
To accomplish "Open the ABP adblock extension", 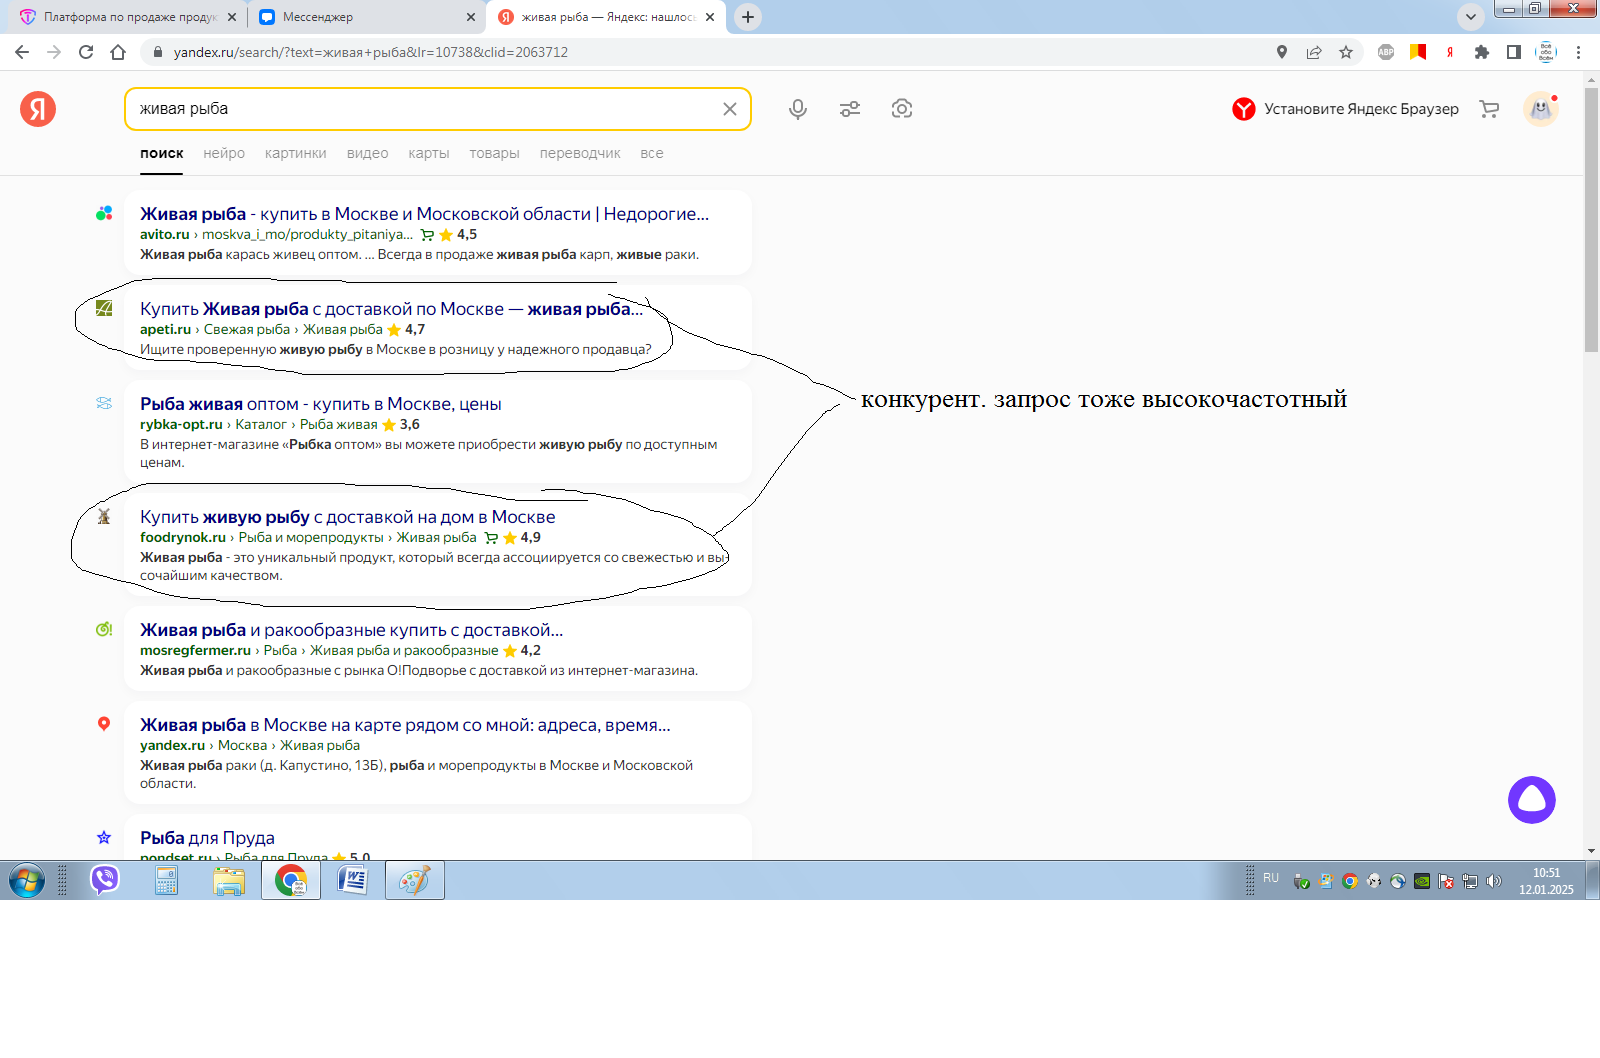I will pos(1386,52).
